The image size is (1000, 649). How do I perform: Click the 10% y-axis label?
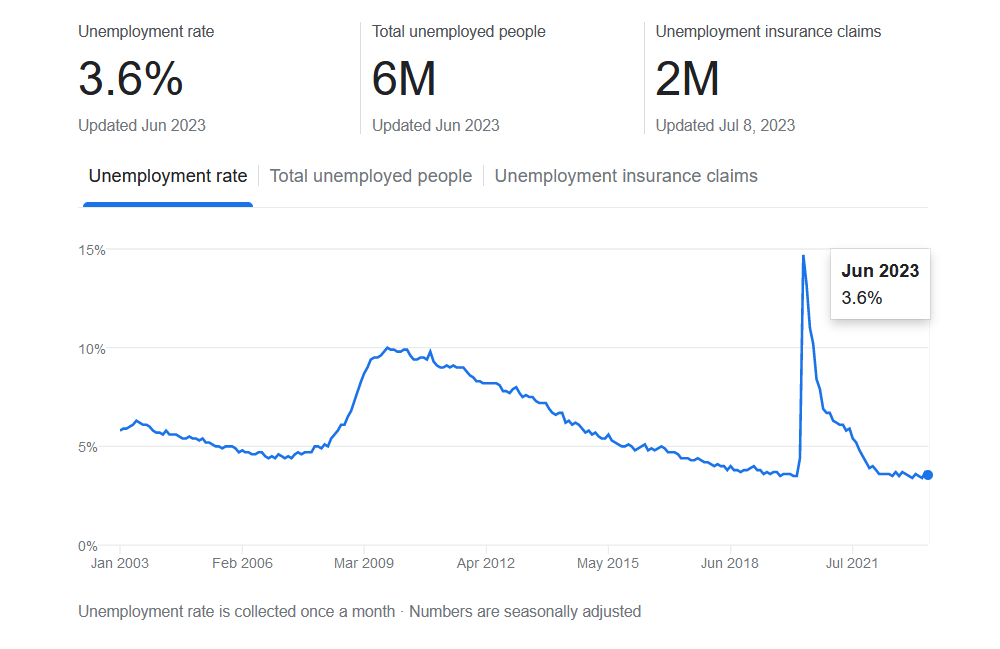[92, 348]
